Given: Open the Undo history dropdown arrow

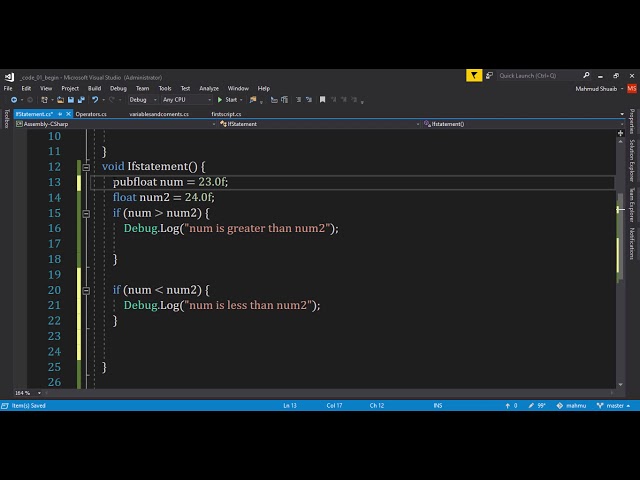Looking at the screenshot, I should tap(103, 100).
